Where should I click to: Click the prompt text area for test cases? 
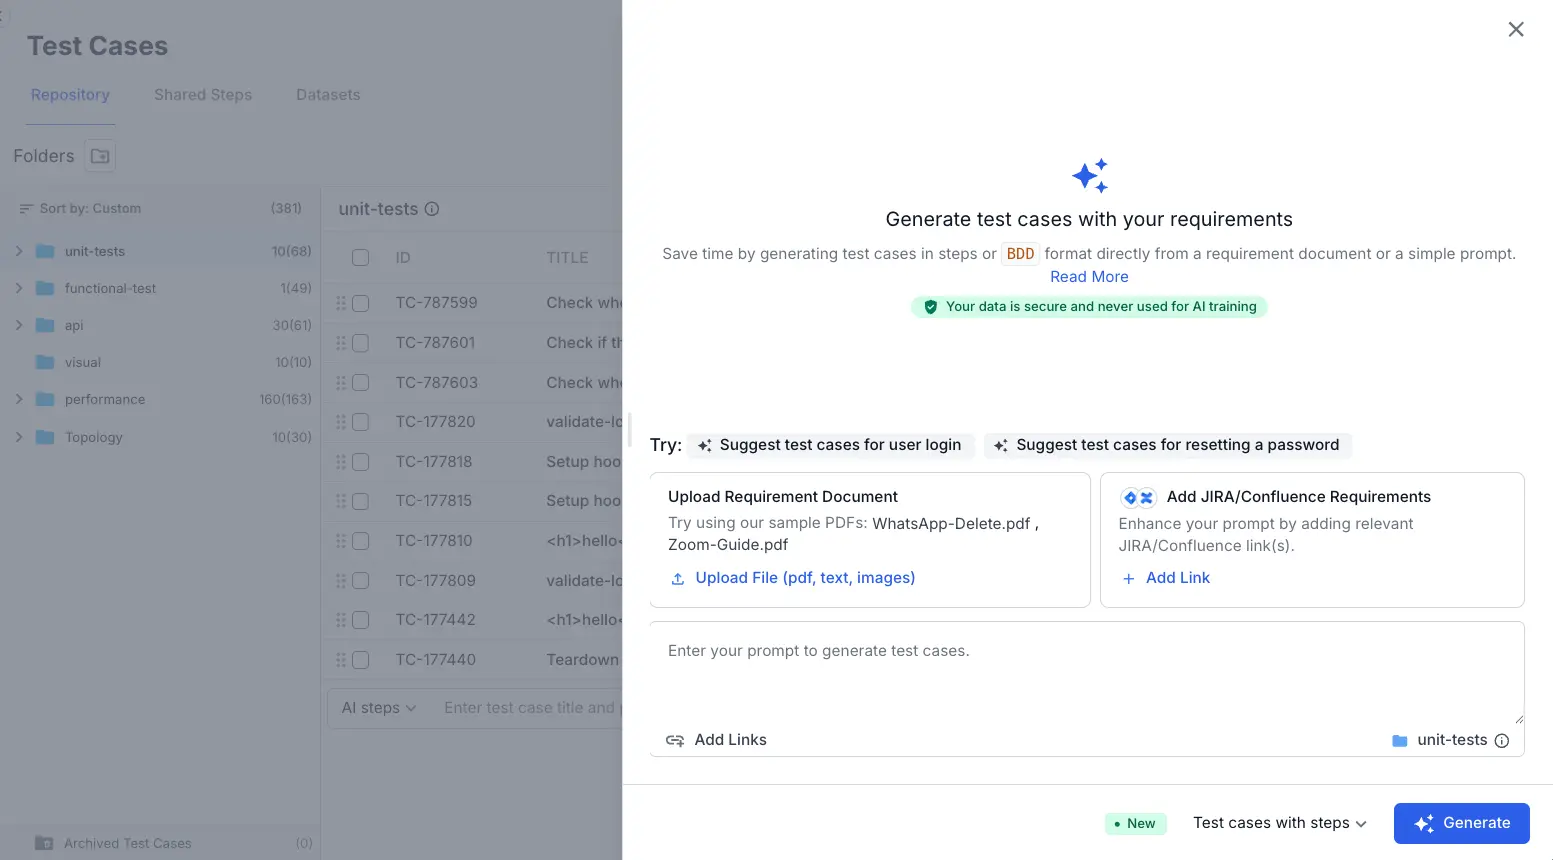tap(1086, 670)
